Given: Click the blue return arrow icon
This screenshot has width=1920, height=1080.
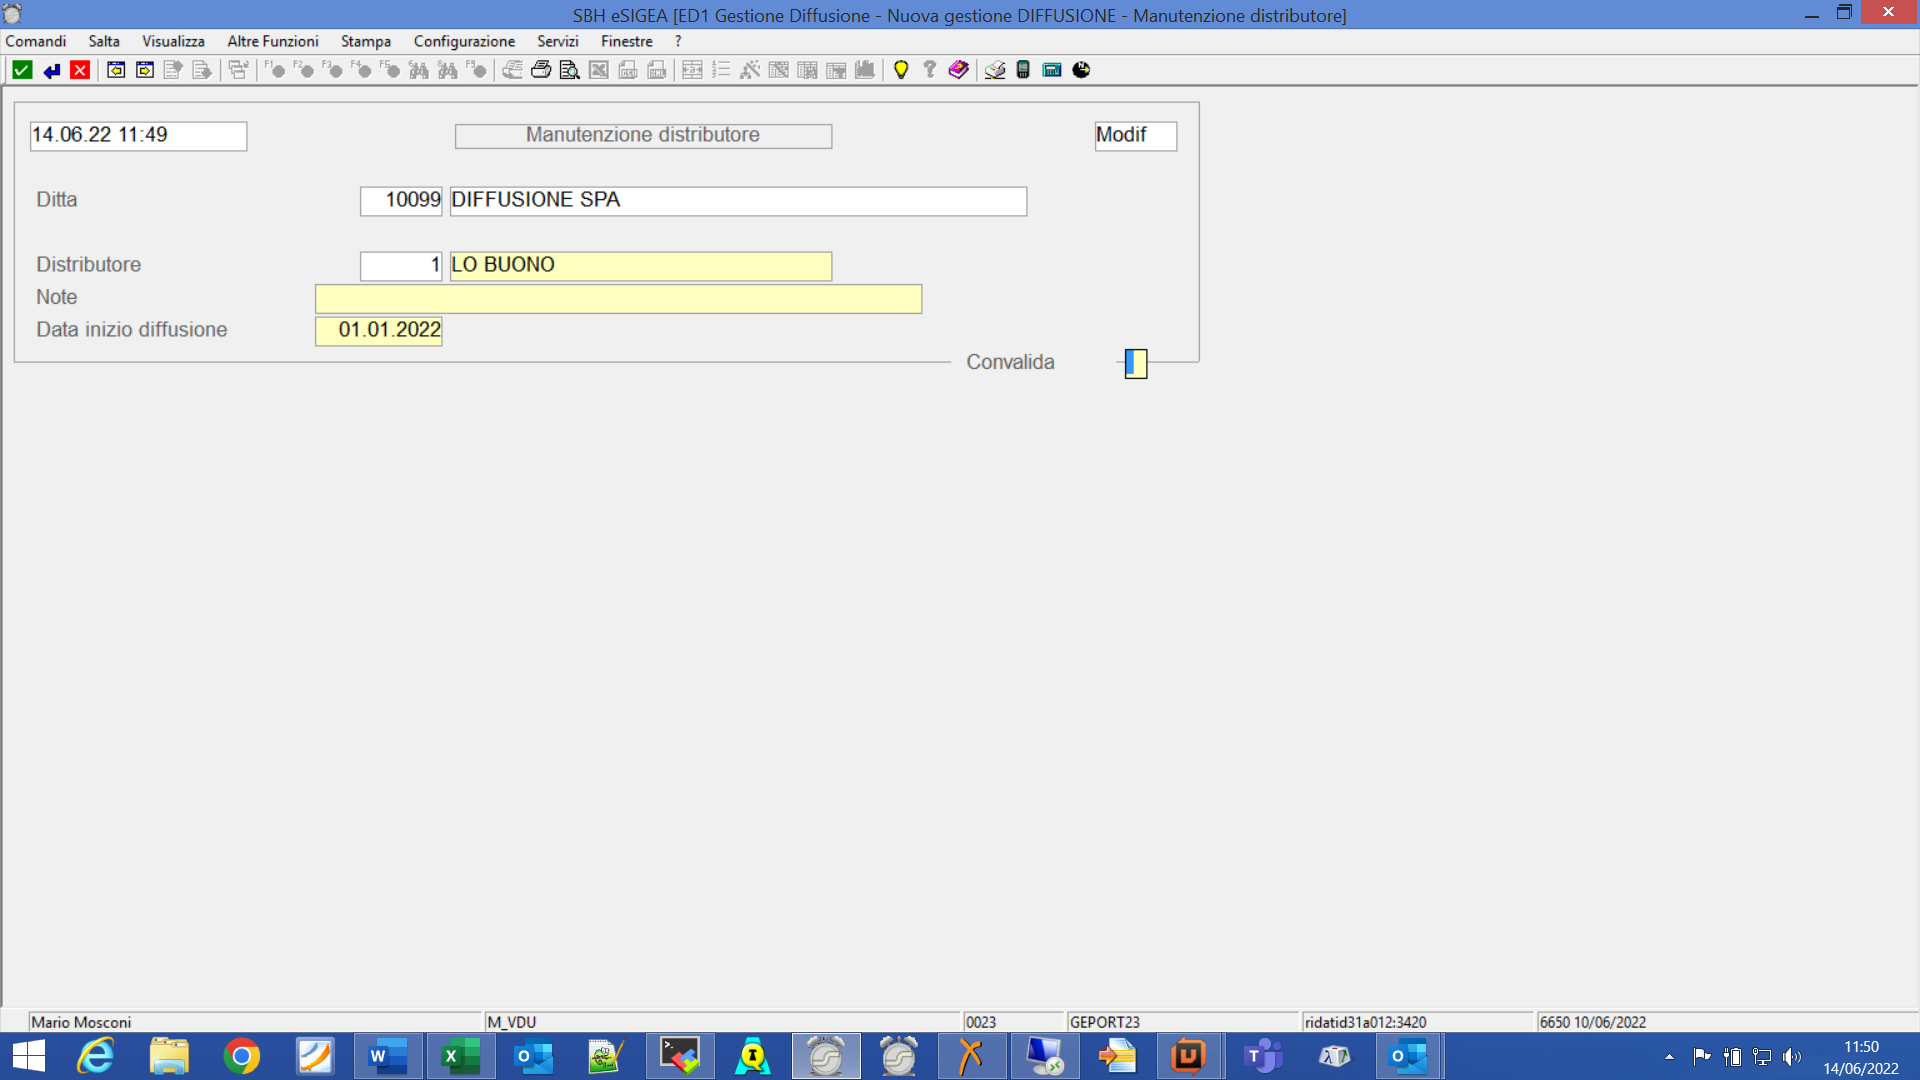Looking at the screenshot, I should click(x=51, y=70).
